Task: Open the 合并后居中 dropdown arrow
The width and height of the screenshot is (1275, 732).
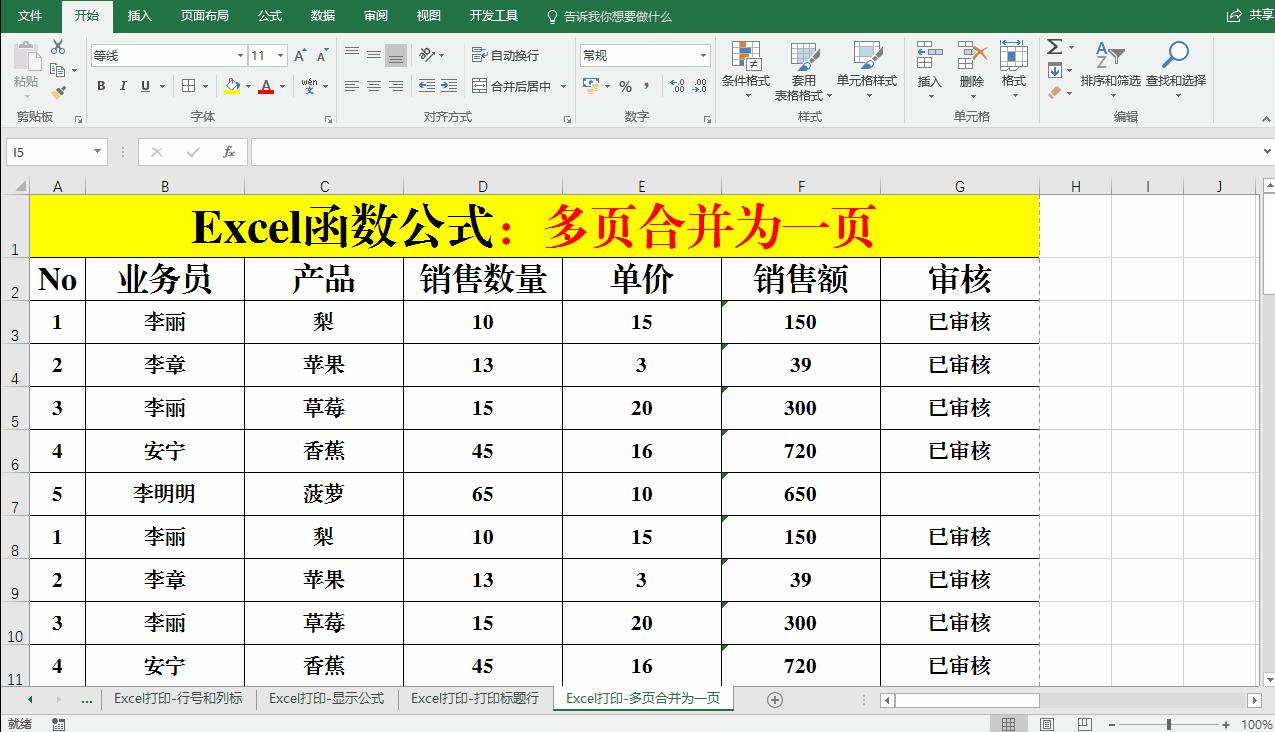Action: click(564, 88)
